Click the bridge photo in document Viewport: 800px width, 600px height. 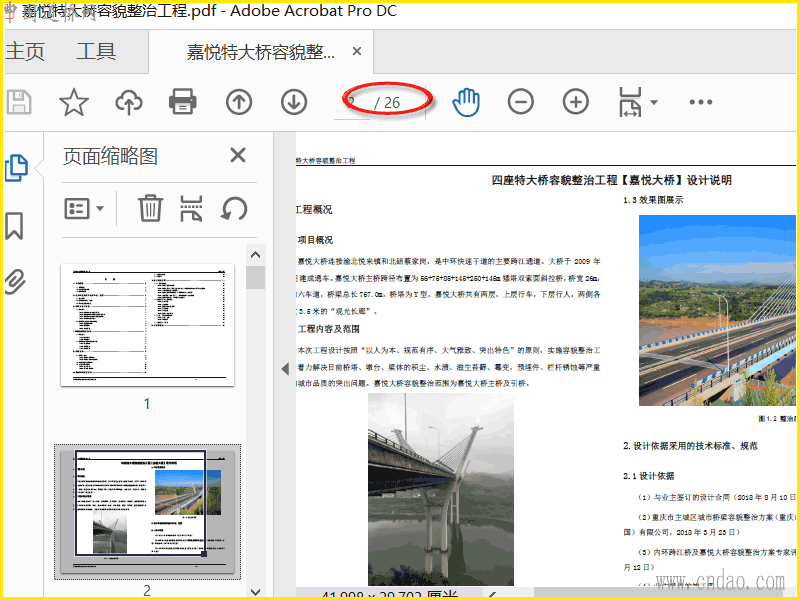[x=441, y=489]
